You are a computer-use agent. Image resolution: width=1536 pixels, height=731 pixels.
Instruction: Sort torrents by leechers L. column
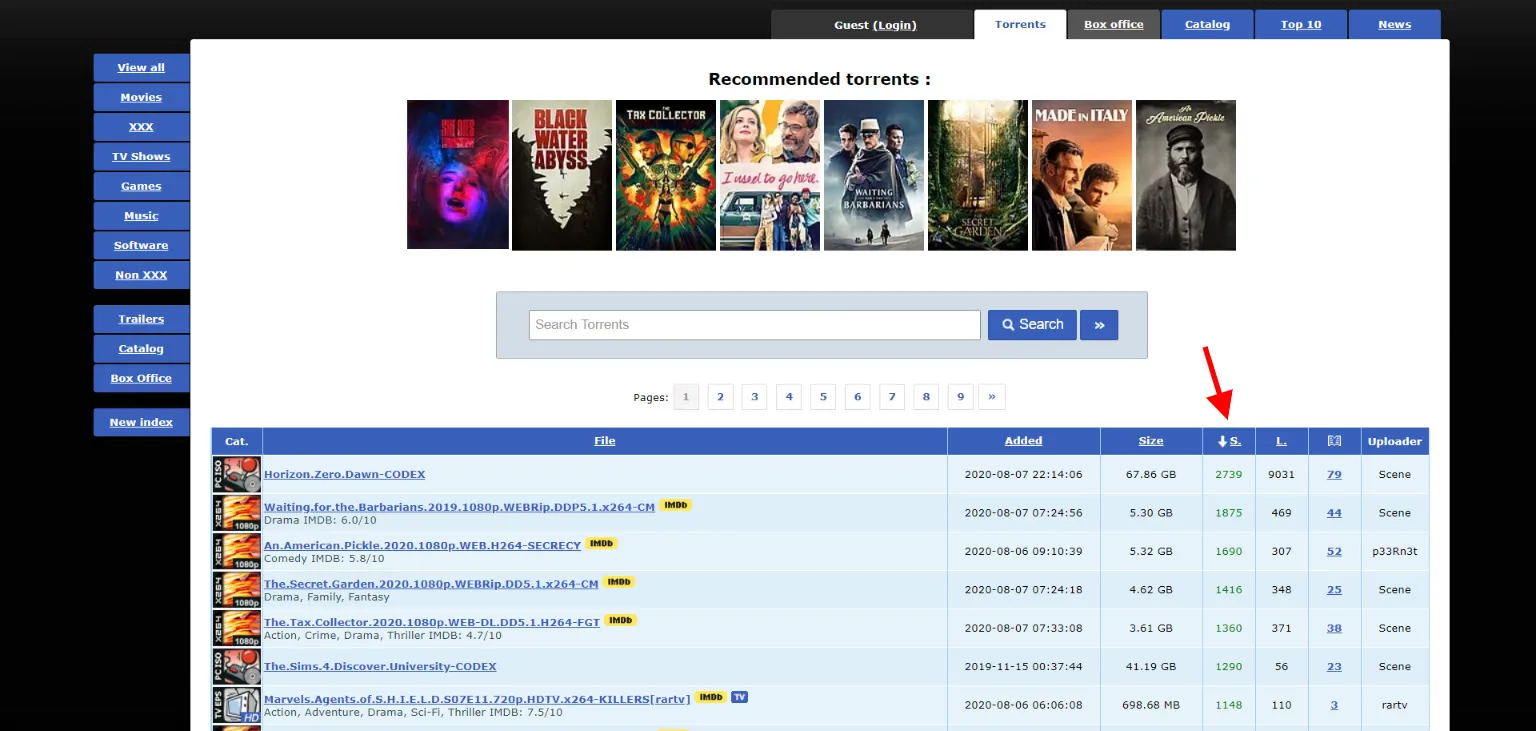(x=1281, y=441)
